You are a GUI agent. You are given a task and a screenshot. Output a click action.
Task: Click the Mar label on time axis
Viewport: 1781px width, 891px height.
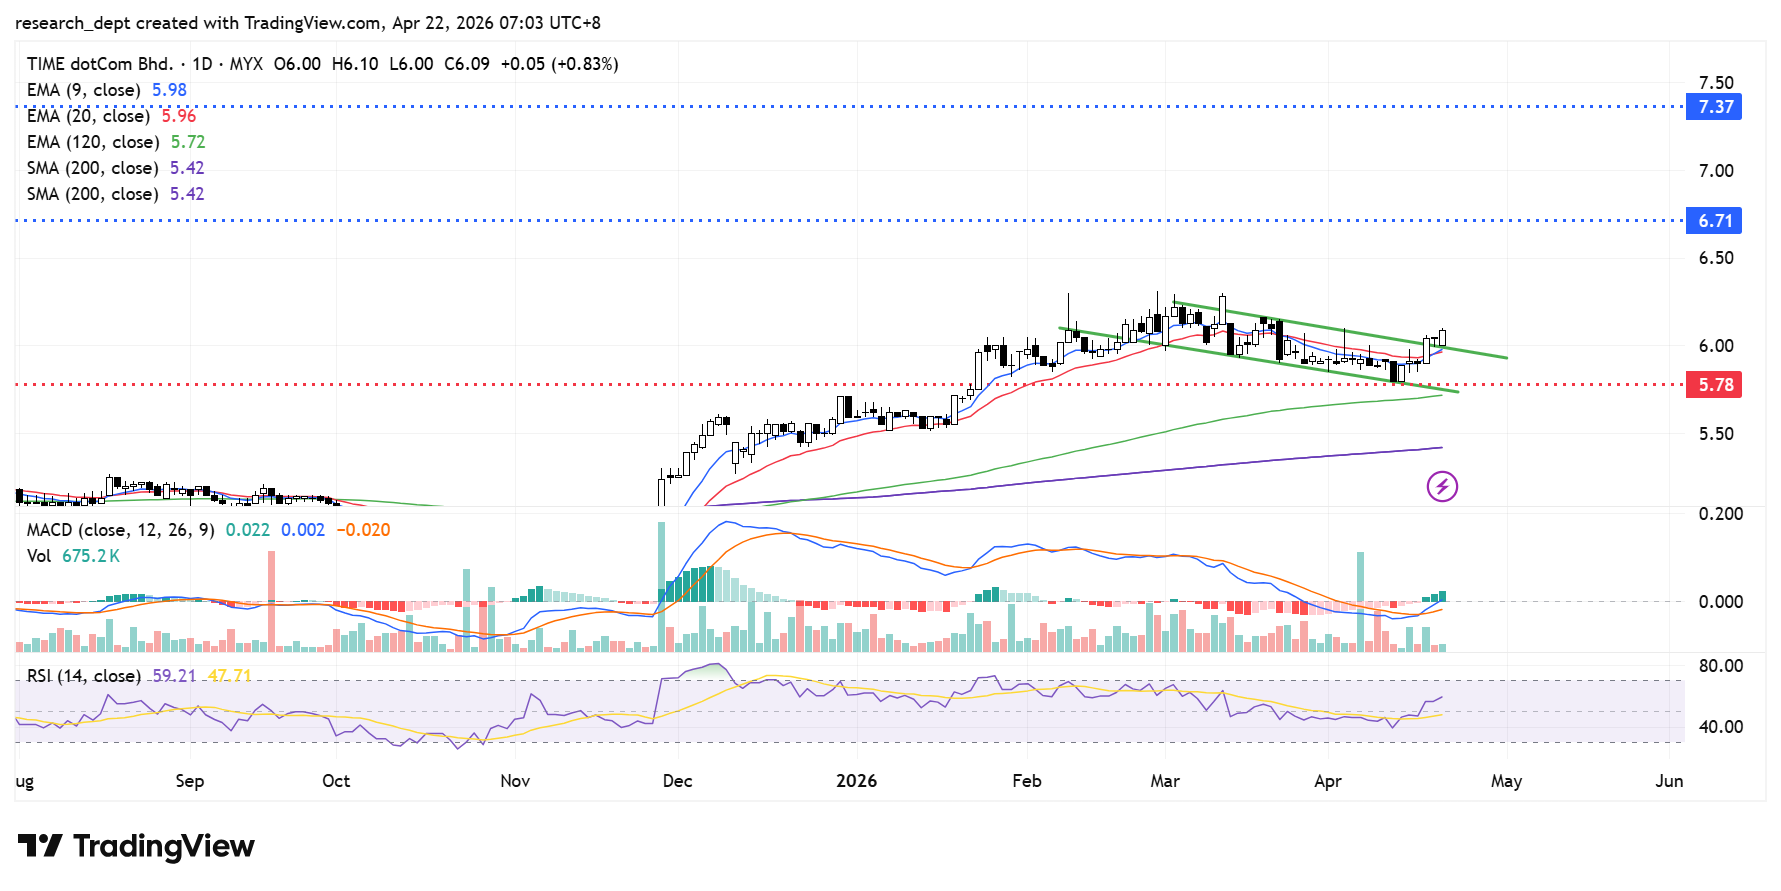(1164, 781)
